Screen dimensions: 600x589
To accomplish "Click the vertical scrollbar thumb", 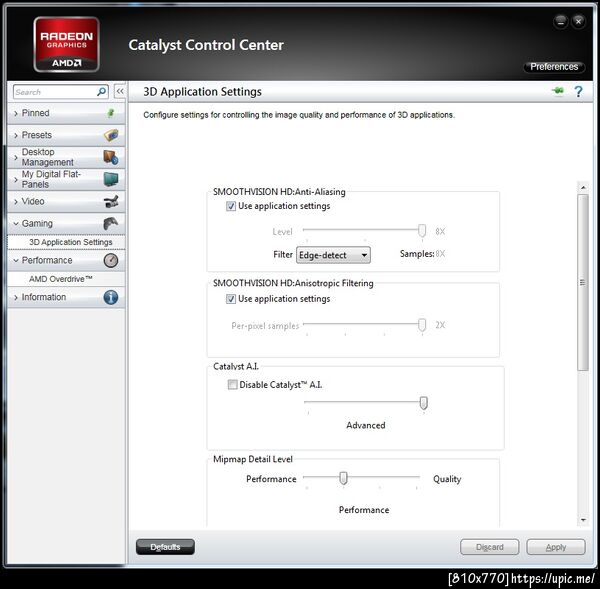I will 583,282.
